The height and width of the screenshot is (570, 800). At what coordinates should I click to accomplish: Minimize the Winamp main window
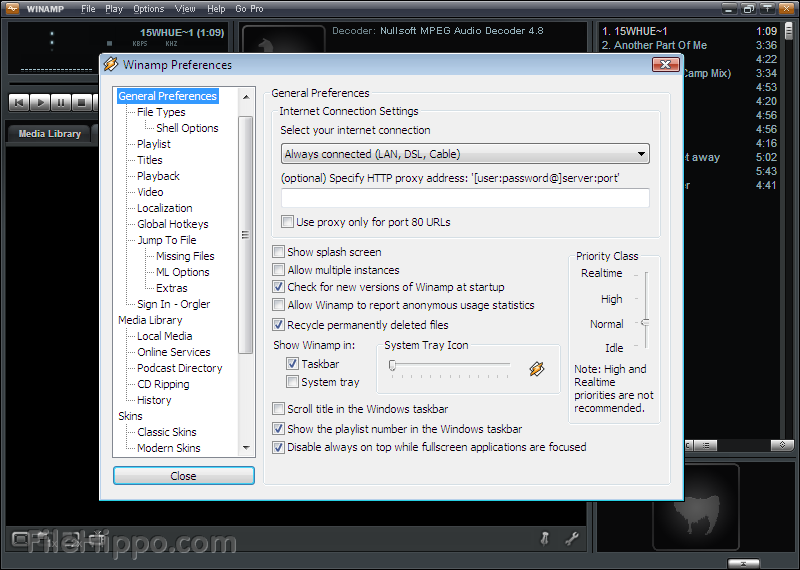(x=730, y=8)
